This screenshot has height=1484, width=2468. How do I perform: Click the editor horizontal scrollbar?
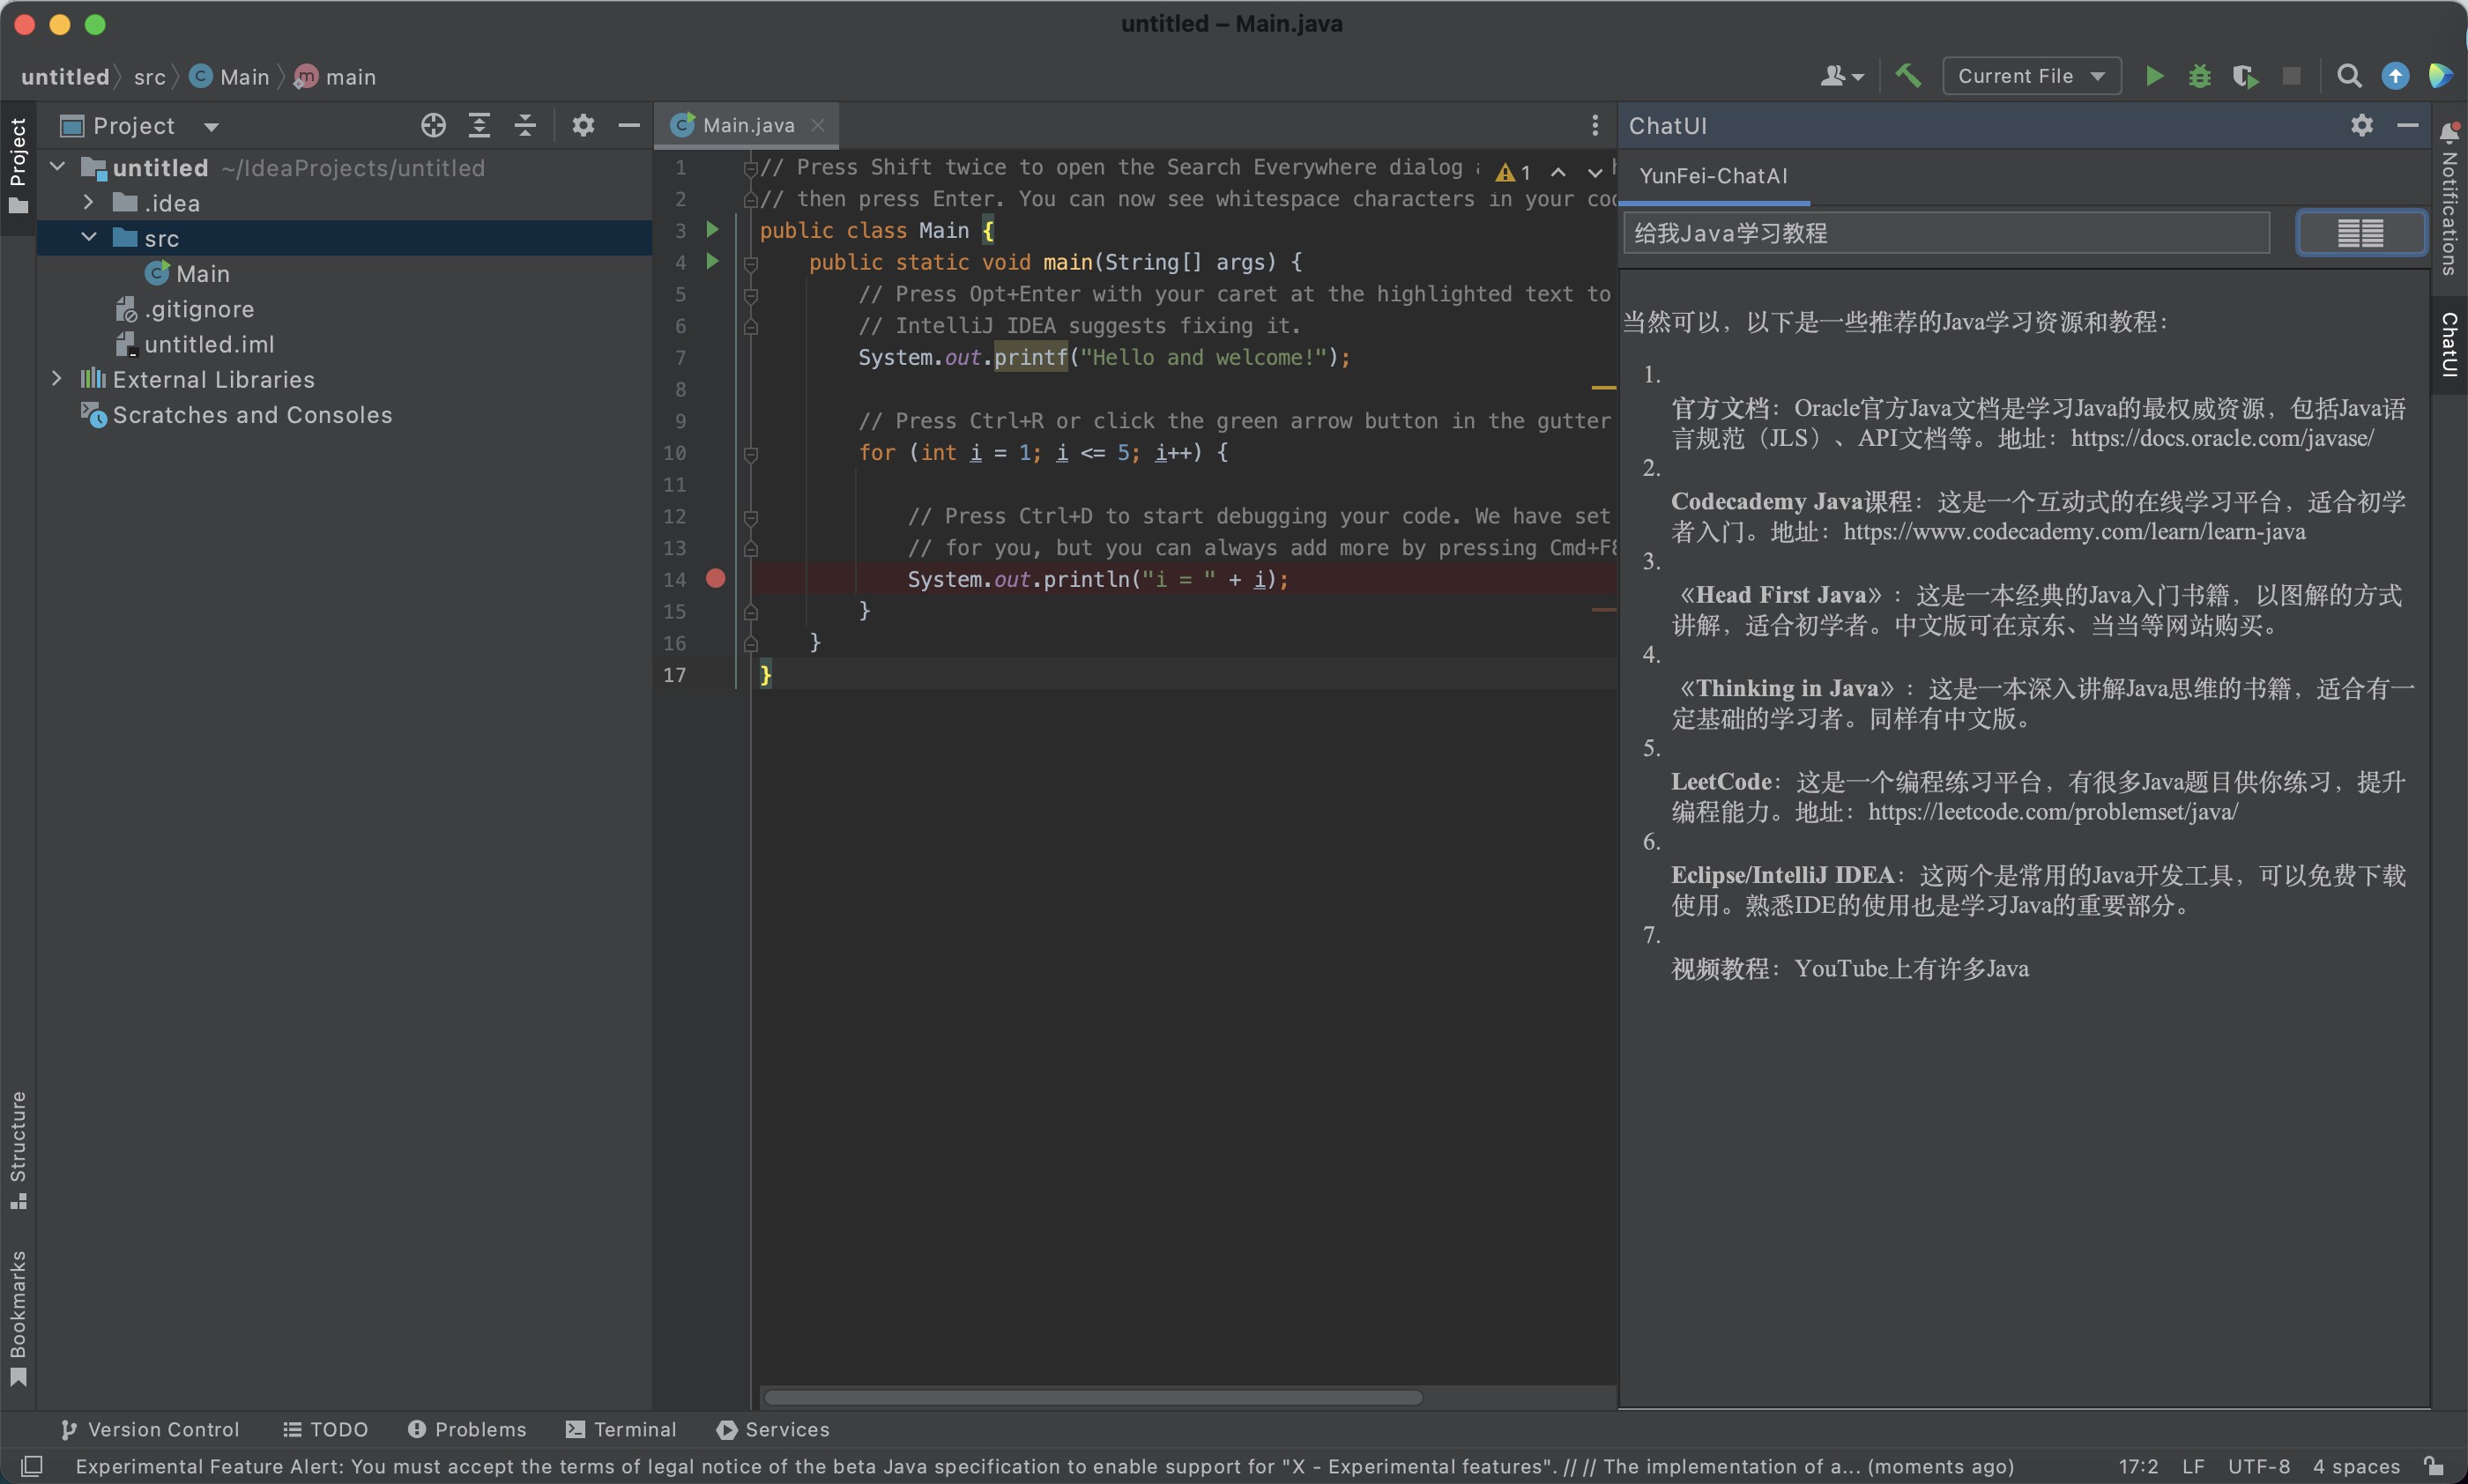1093,1397
